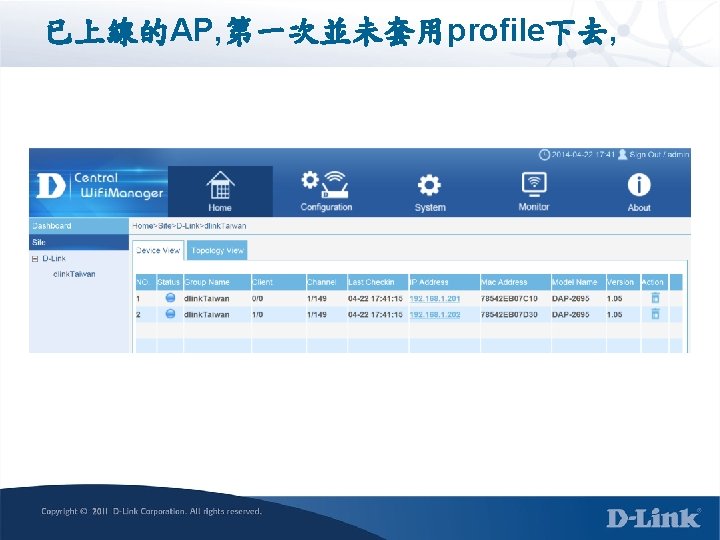Open IP address link 192.168.1.202
Viewport: 720px width, 540px height.
434,315
